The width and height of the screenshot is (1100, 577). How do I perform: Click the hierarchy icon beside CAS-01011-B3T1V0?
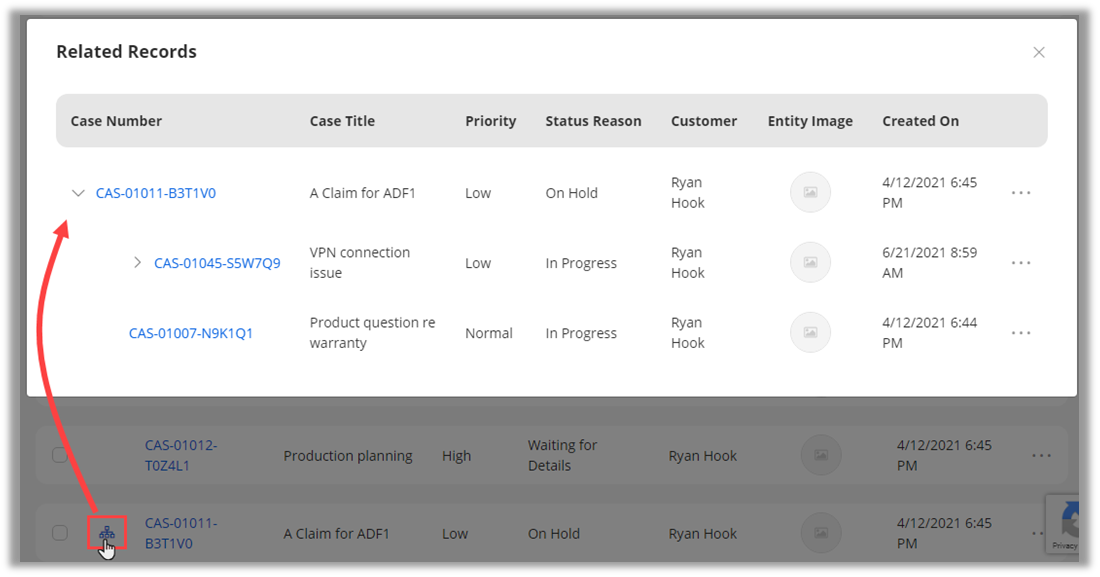tap(106, 534)
